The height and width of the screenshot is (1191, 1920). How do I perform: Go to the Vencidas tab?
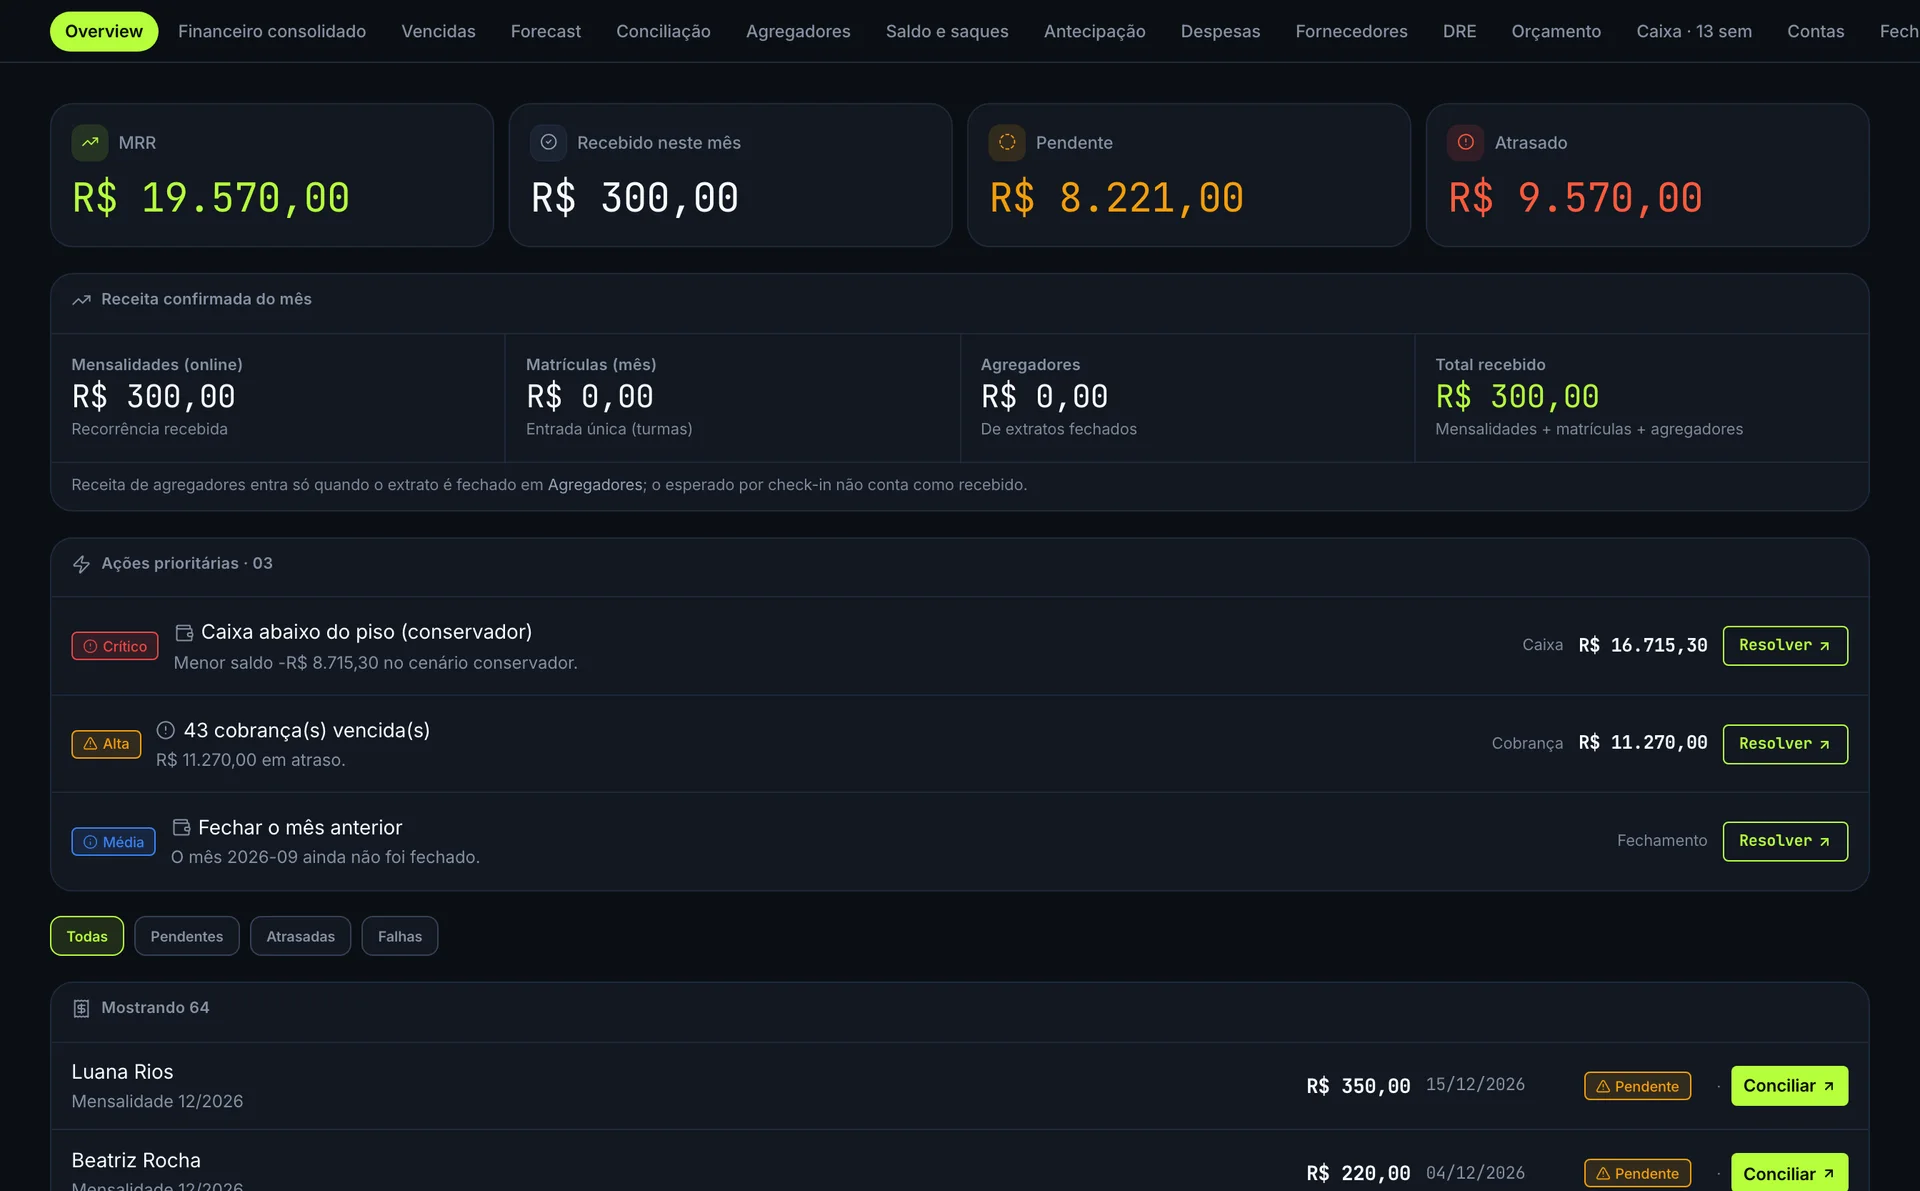click(x=438, y=31)
